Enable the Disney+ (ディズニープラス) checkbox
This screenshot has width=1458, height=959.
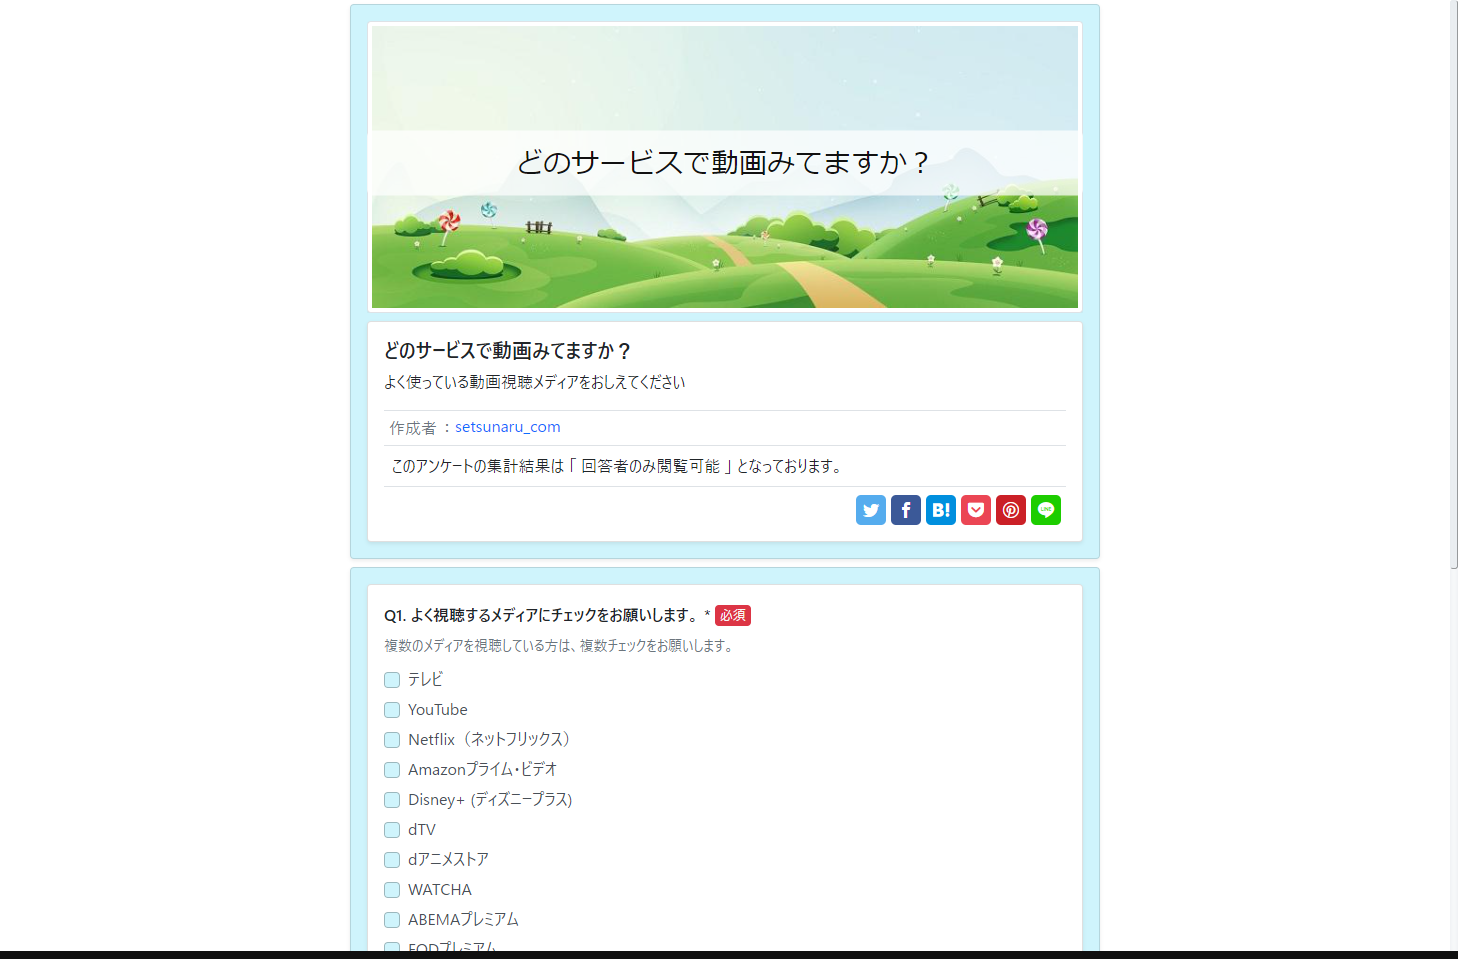(x=391, y=800)
